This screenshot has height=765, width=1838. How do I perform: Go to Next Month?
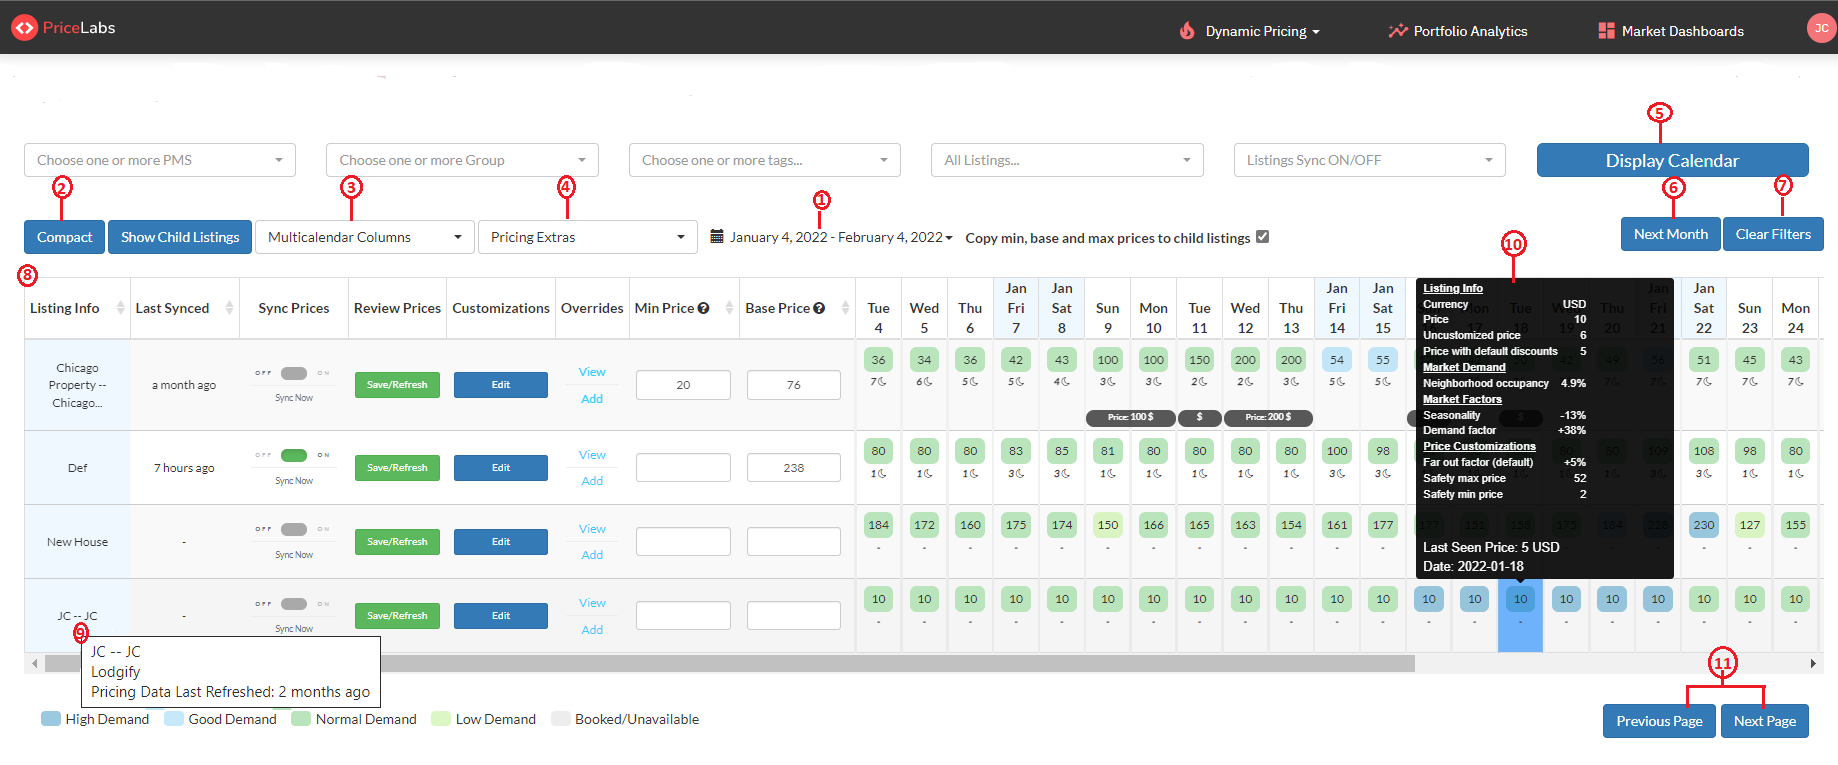coord(1670,234)
